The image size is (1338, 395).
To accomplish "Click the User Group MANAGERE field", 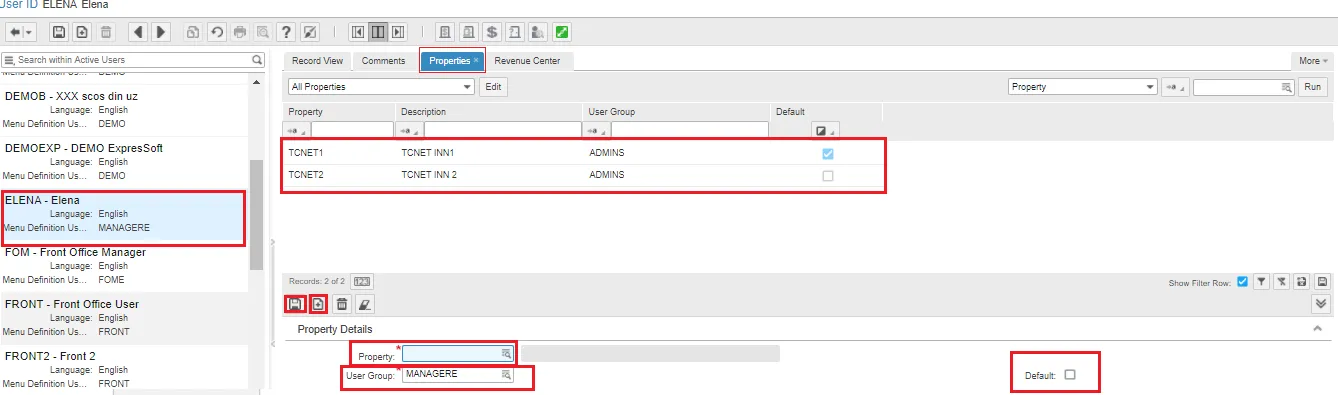I will tap(458, 374).
